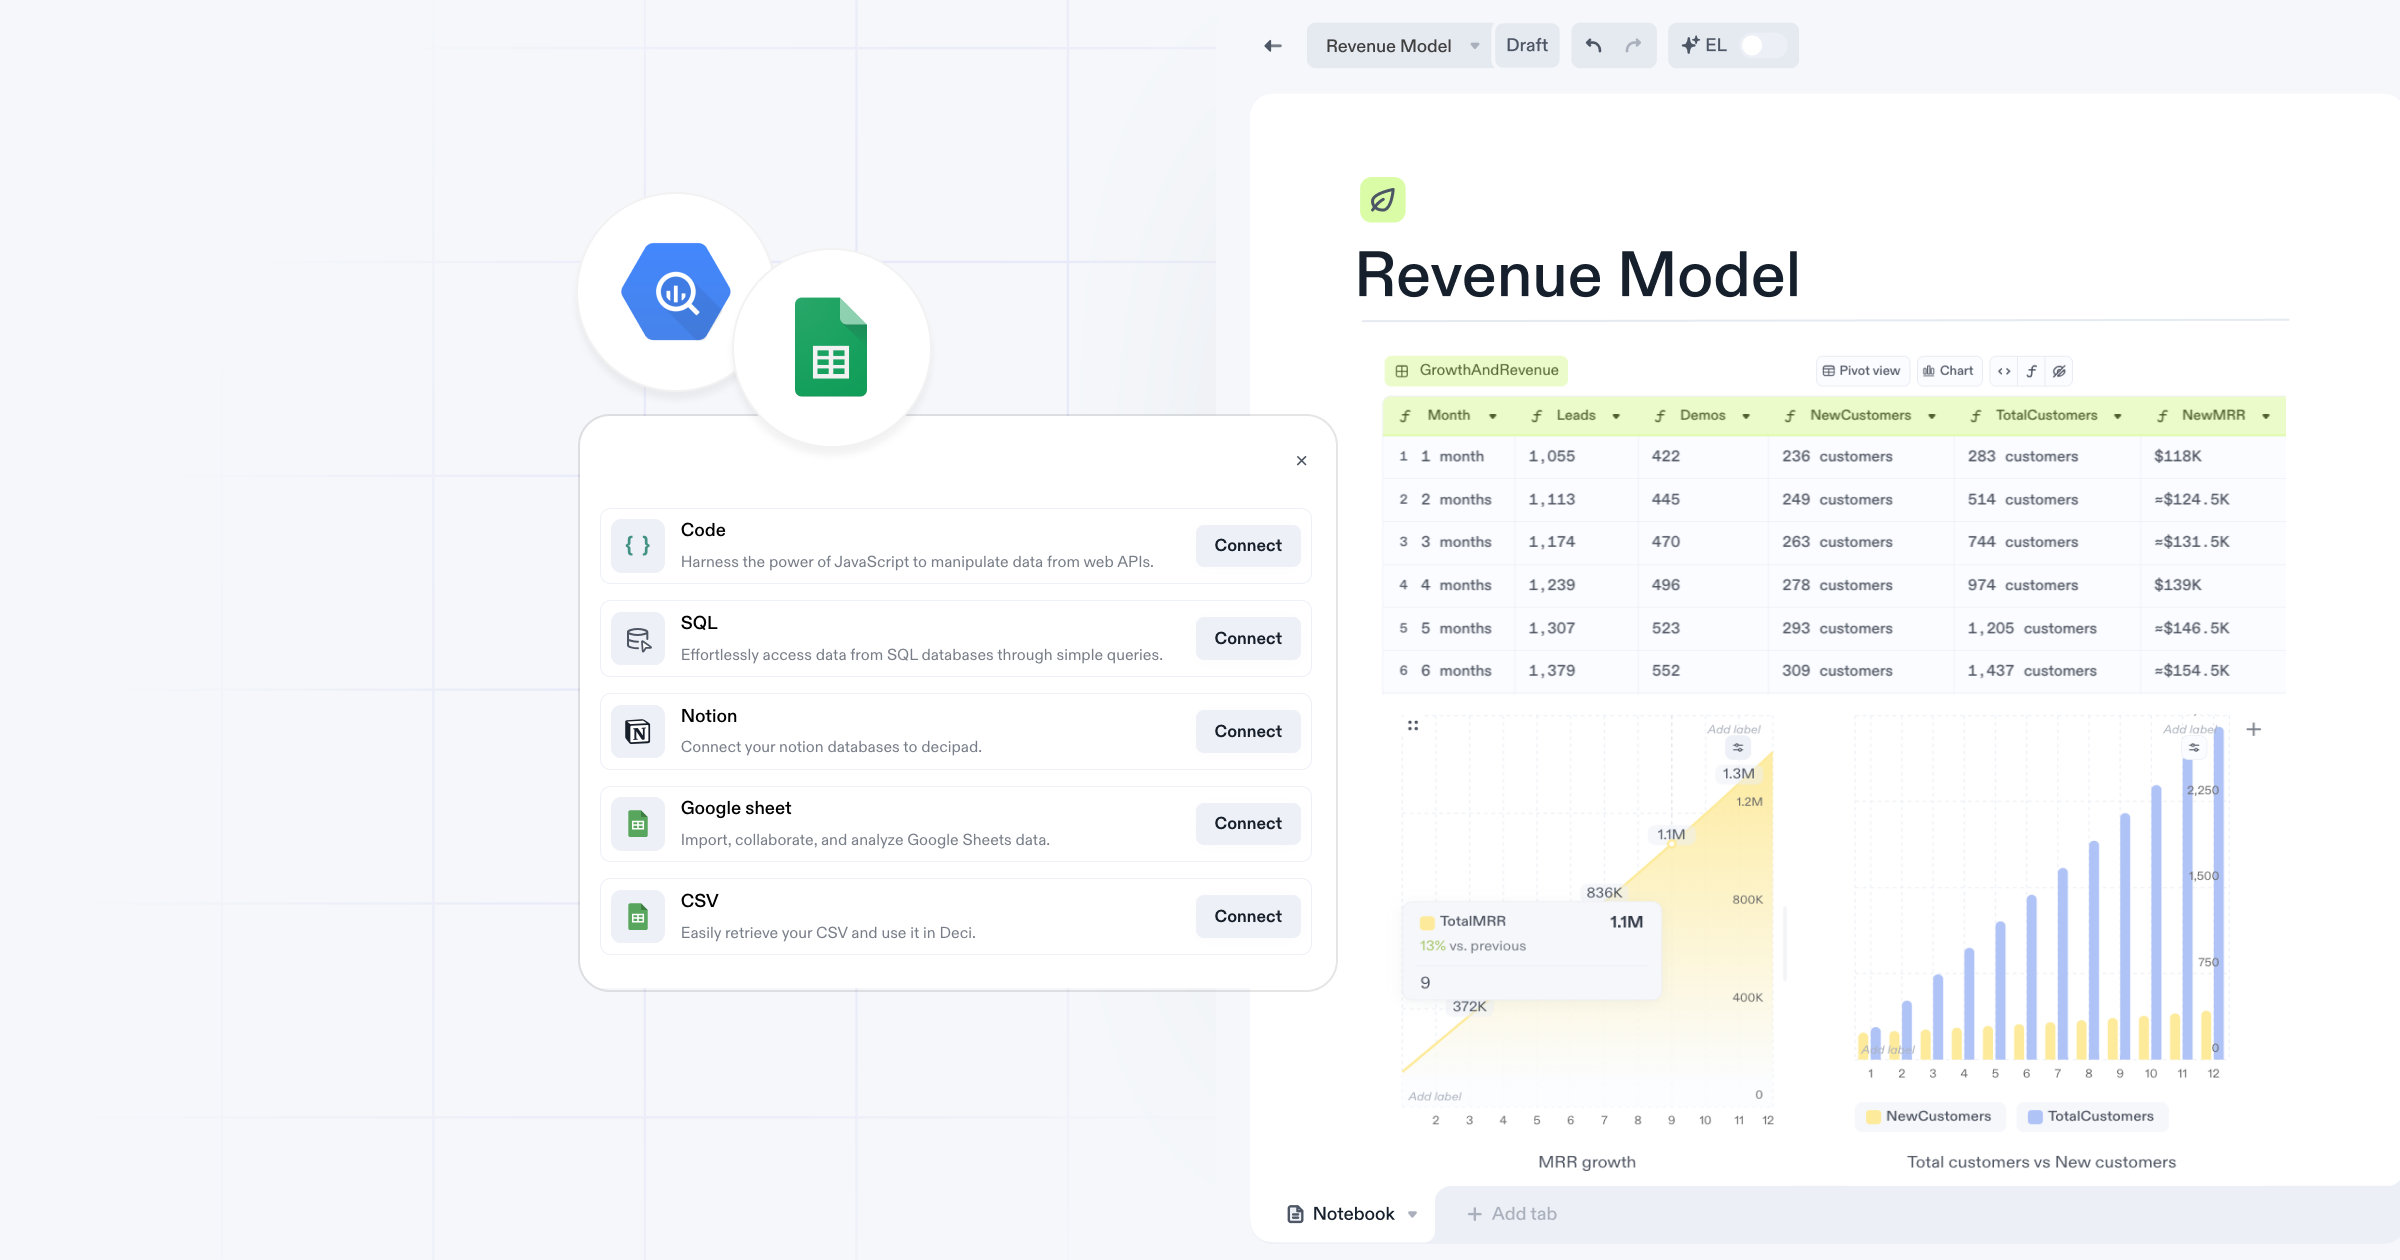This screenshot has width=2400, height=1260.
Task: Click the green leaf notebook icon
Action: (x=1382, y=200)
